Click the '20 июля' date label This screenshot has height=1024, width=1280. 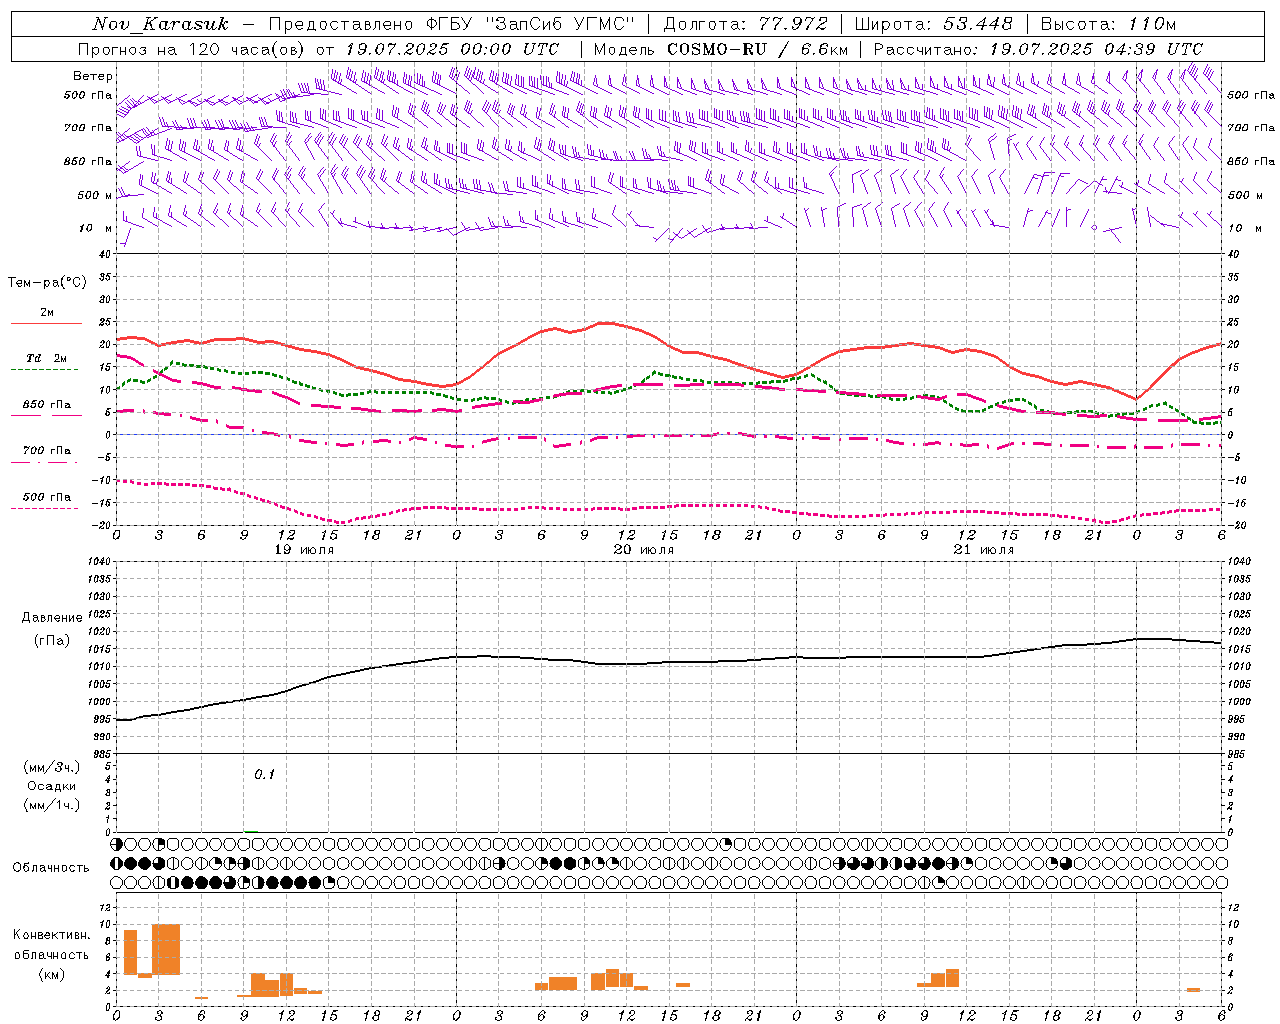[x=644, y=550]
